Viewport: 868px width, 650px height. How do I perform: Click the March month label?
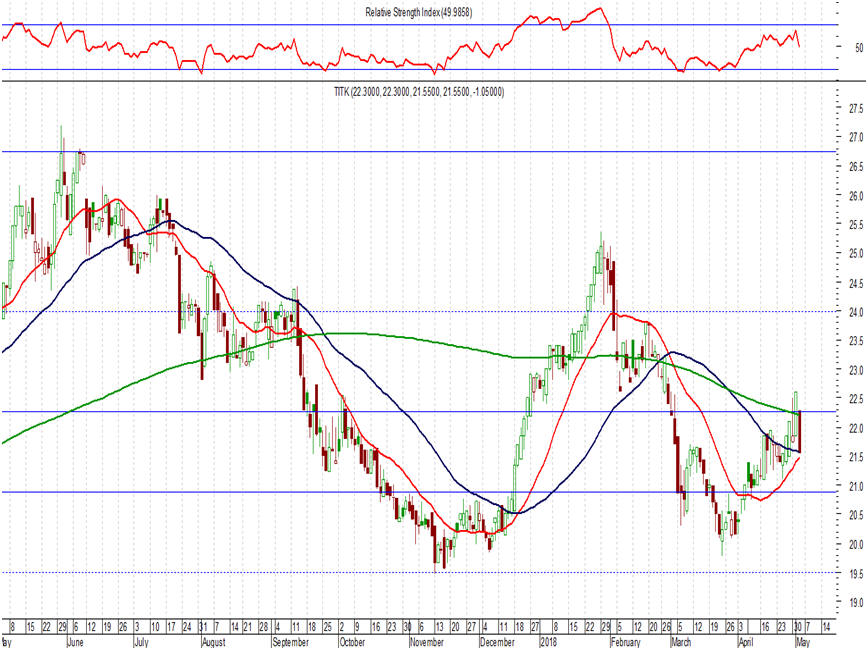point(680,642)
